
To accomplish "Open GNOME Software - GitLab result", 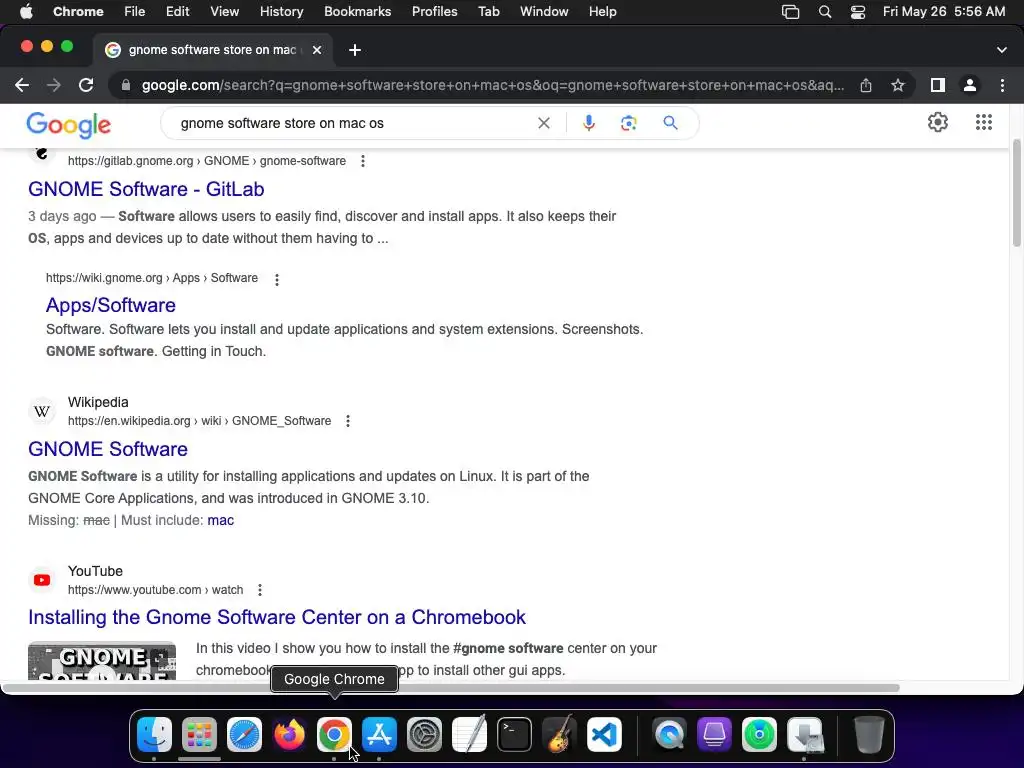I will pyautogui.click(x=146, y=189).
